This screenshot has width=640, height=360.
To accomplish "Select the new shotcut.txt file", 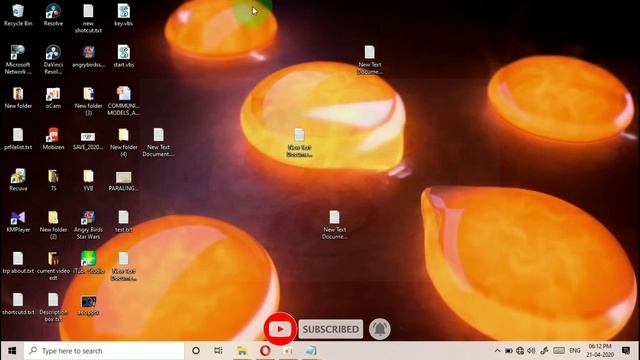I will (x=88, y=18).
